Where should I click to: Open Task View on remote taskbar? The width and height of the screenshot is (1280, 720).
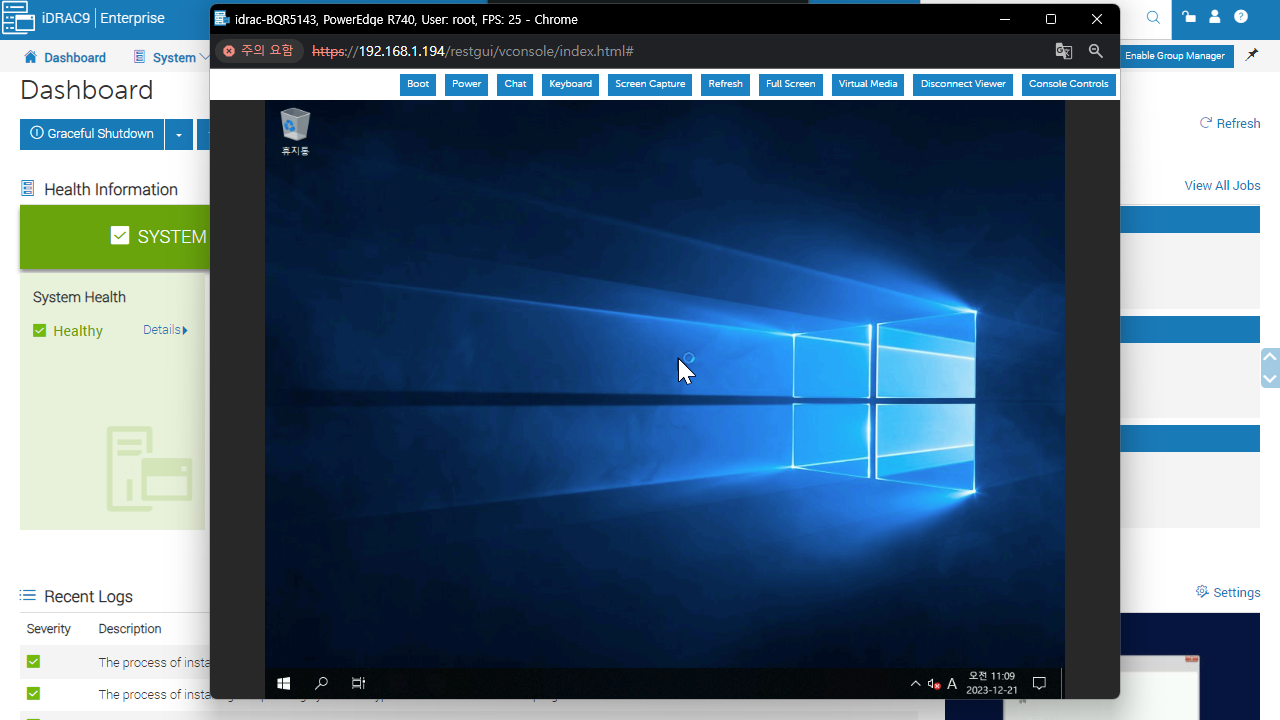tap(358, 684)
